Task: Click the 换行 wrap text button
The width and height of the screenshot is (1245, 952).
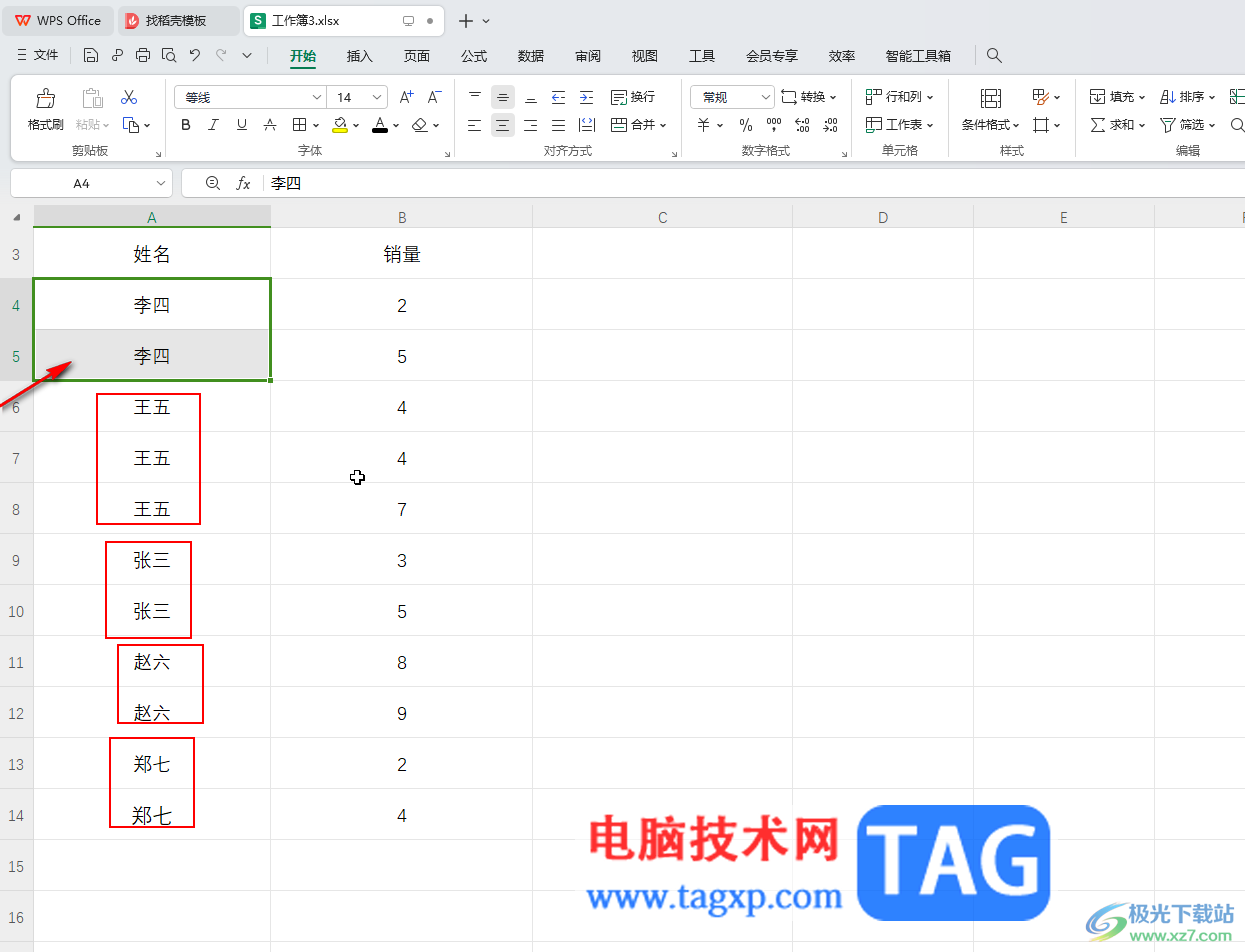Action: coord(633,97)
